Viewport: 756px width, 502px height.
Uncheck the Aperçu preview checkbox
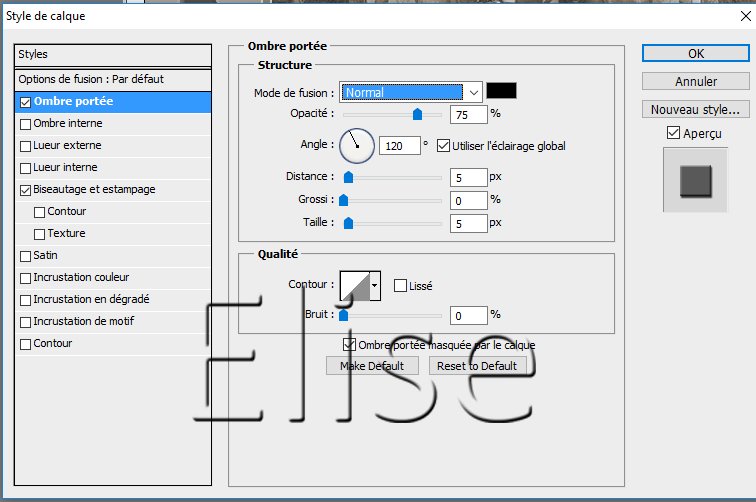672,133
